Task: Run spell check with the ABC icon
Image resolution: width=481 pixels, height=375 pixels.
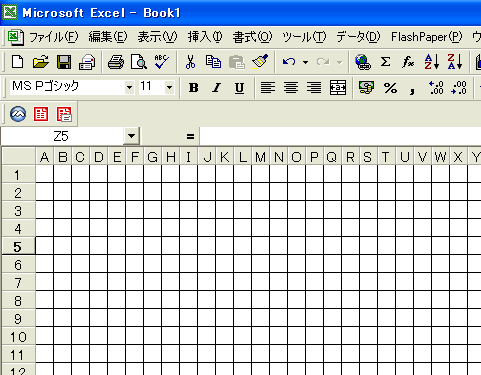Action: click(162, 62)
